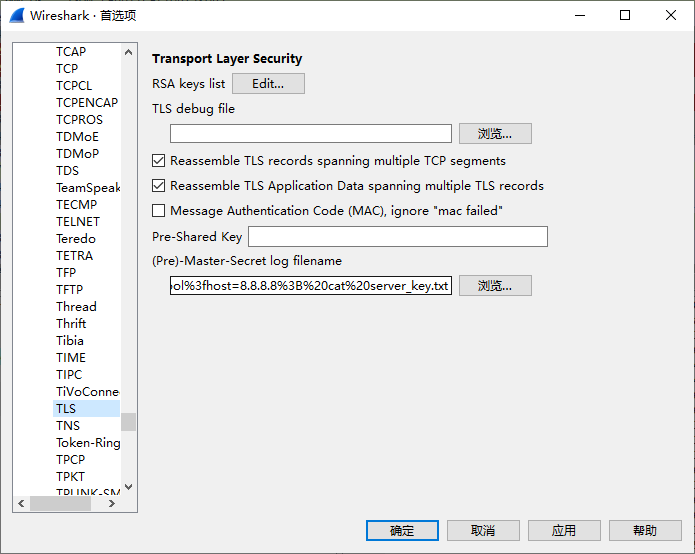This screenshot has width=695, height=554.
Task: Select TIPC protocol entry
Action: (69, 375)
